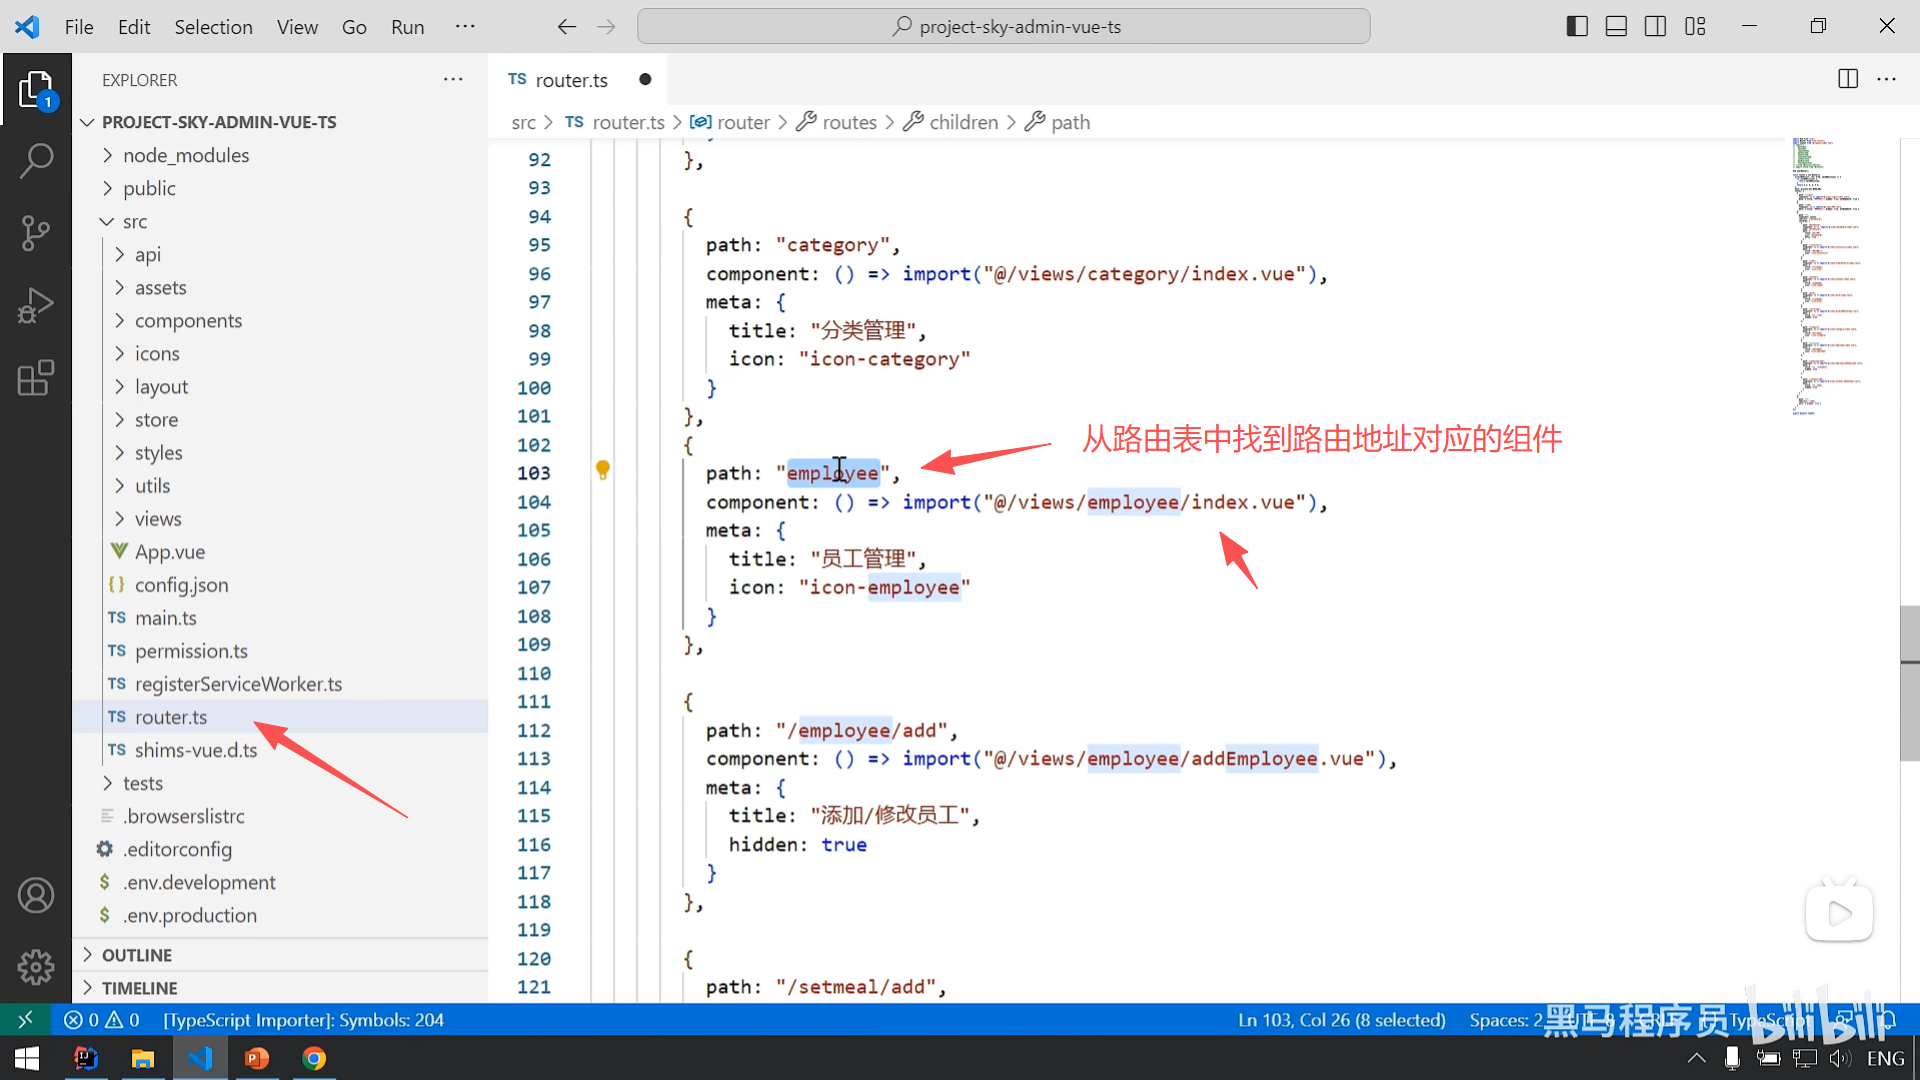This screenshot has width=1920, height=1080.
Task: Open the Accounts menu icon
Action: pyautogui.click(x=36, y=895)
